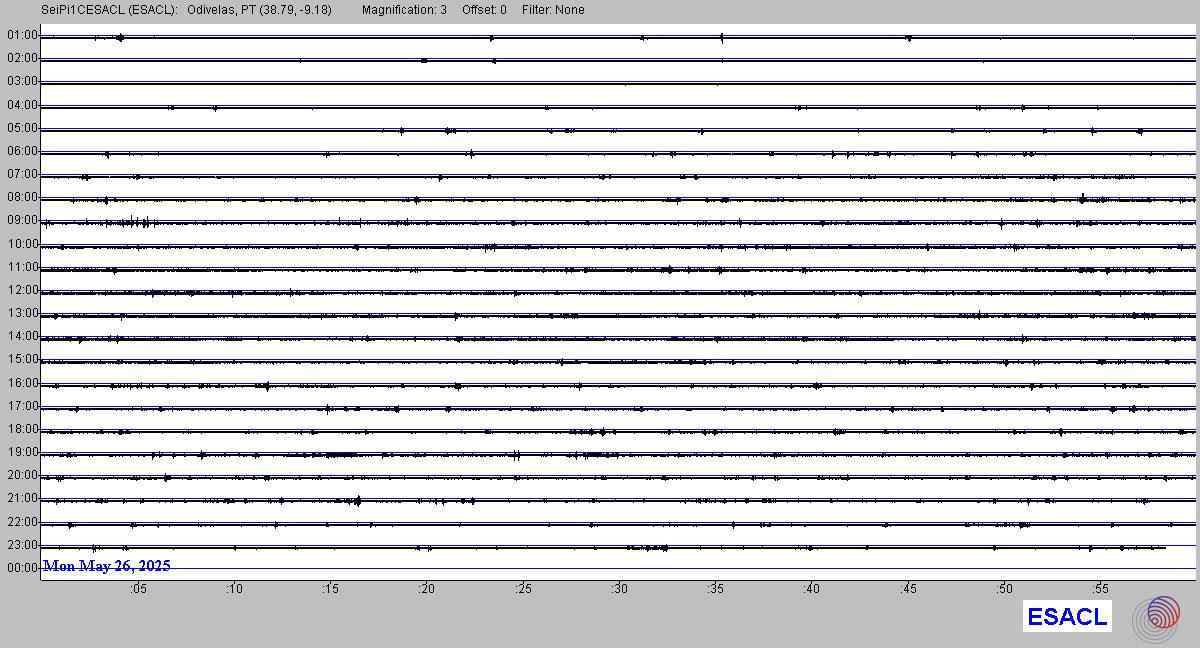Click the "Mon May 26, 2025" date label
This screenshot has height=648, width=1200.
click(107, 566)
